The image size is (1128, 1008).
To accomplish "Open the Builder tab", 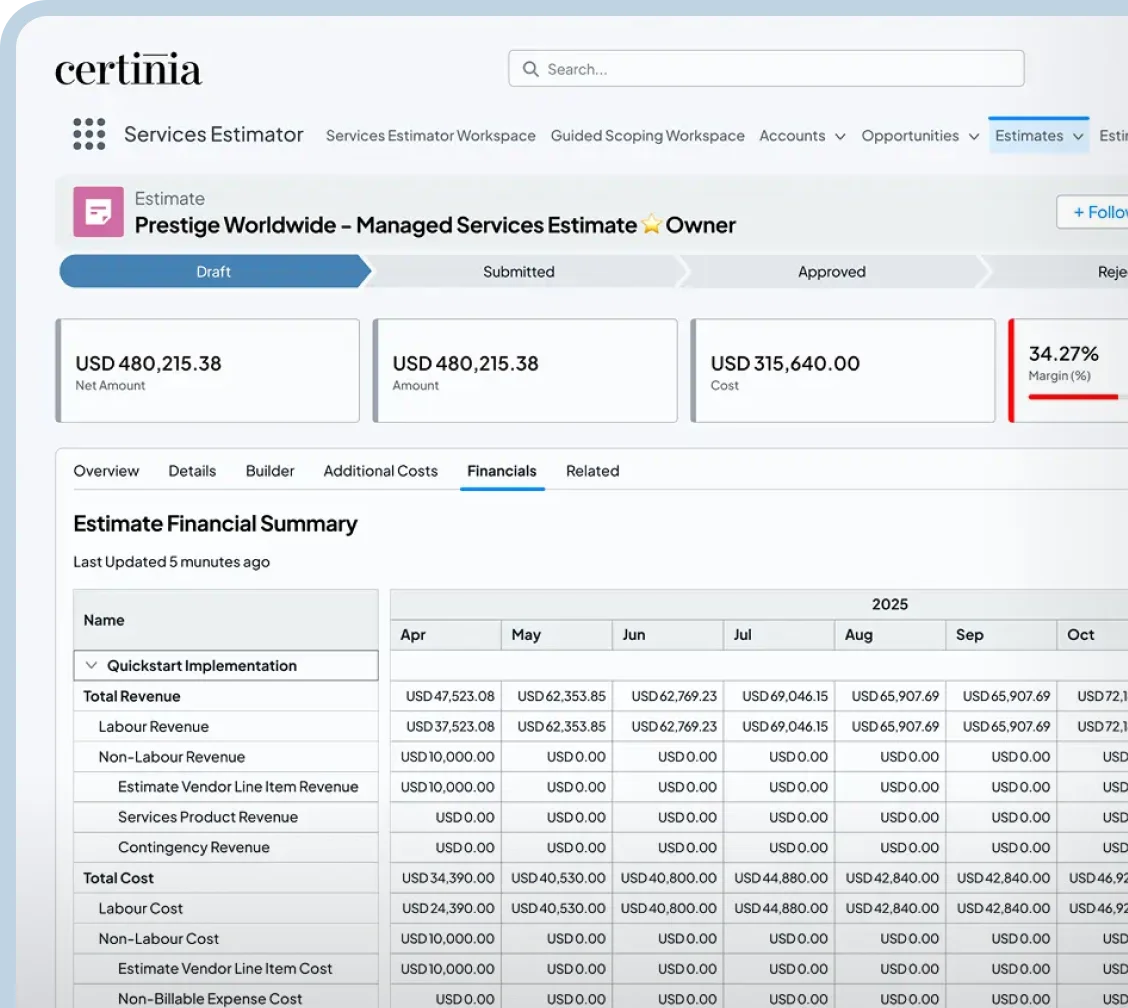I will point(270,471).
